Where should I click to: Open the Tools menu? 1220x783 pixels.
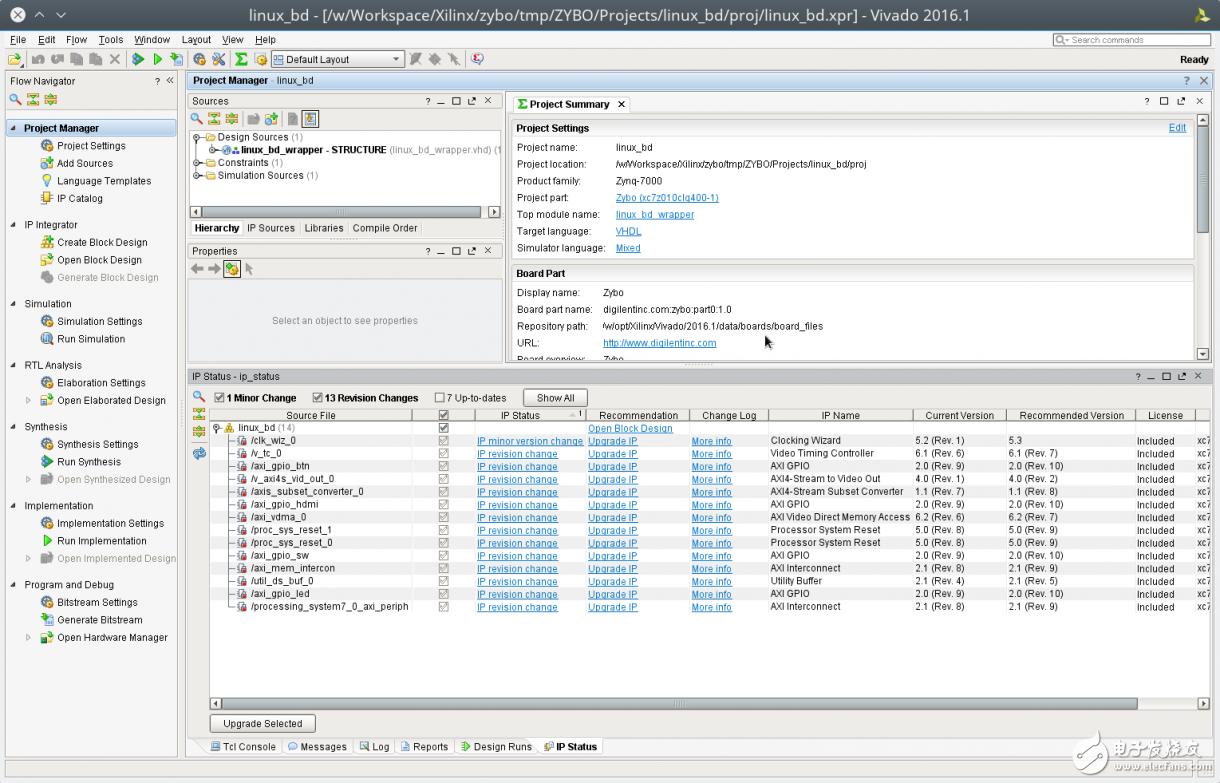(111, 40)
